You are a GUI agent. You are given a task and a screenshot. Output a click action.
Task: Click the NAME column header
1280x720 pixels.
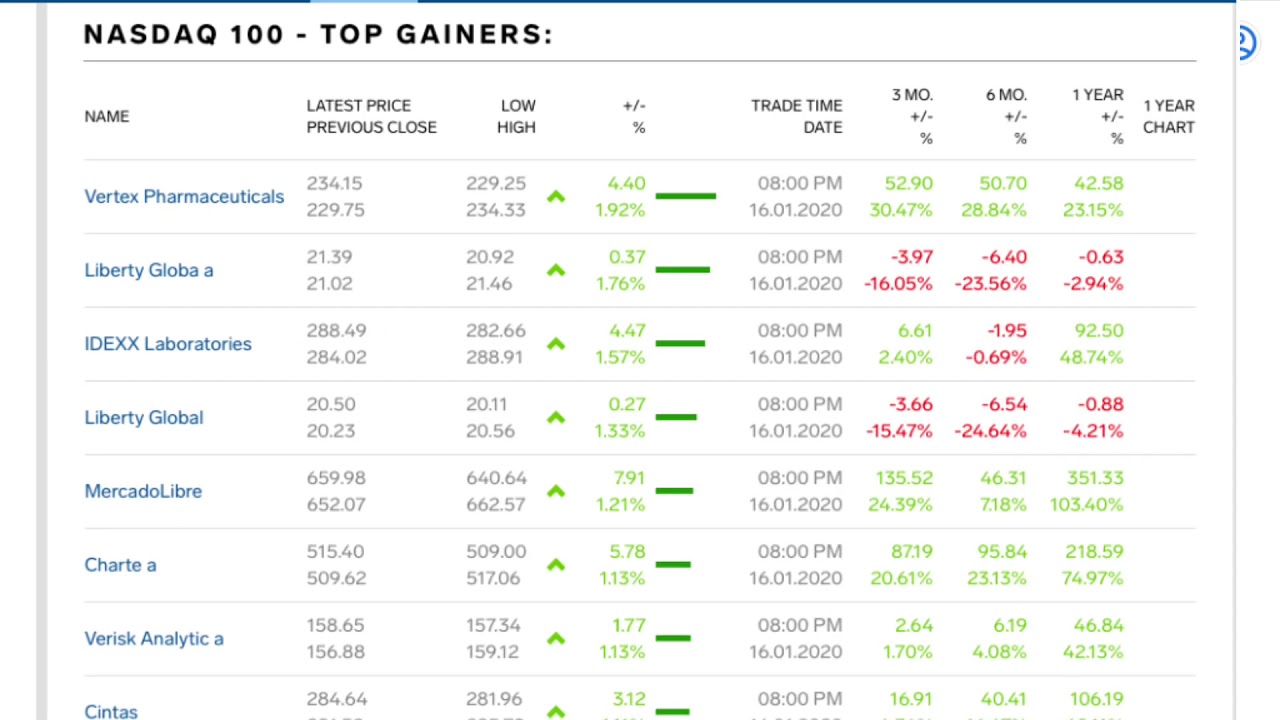point(107,116)
